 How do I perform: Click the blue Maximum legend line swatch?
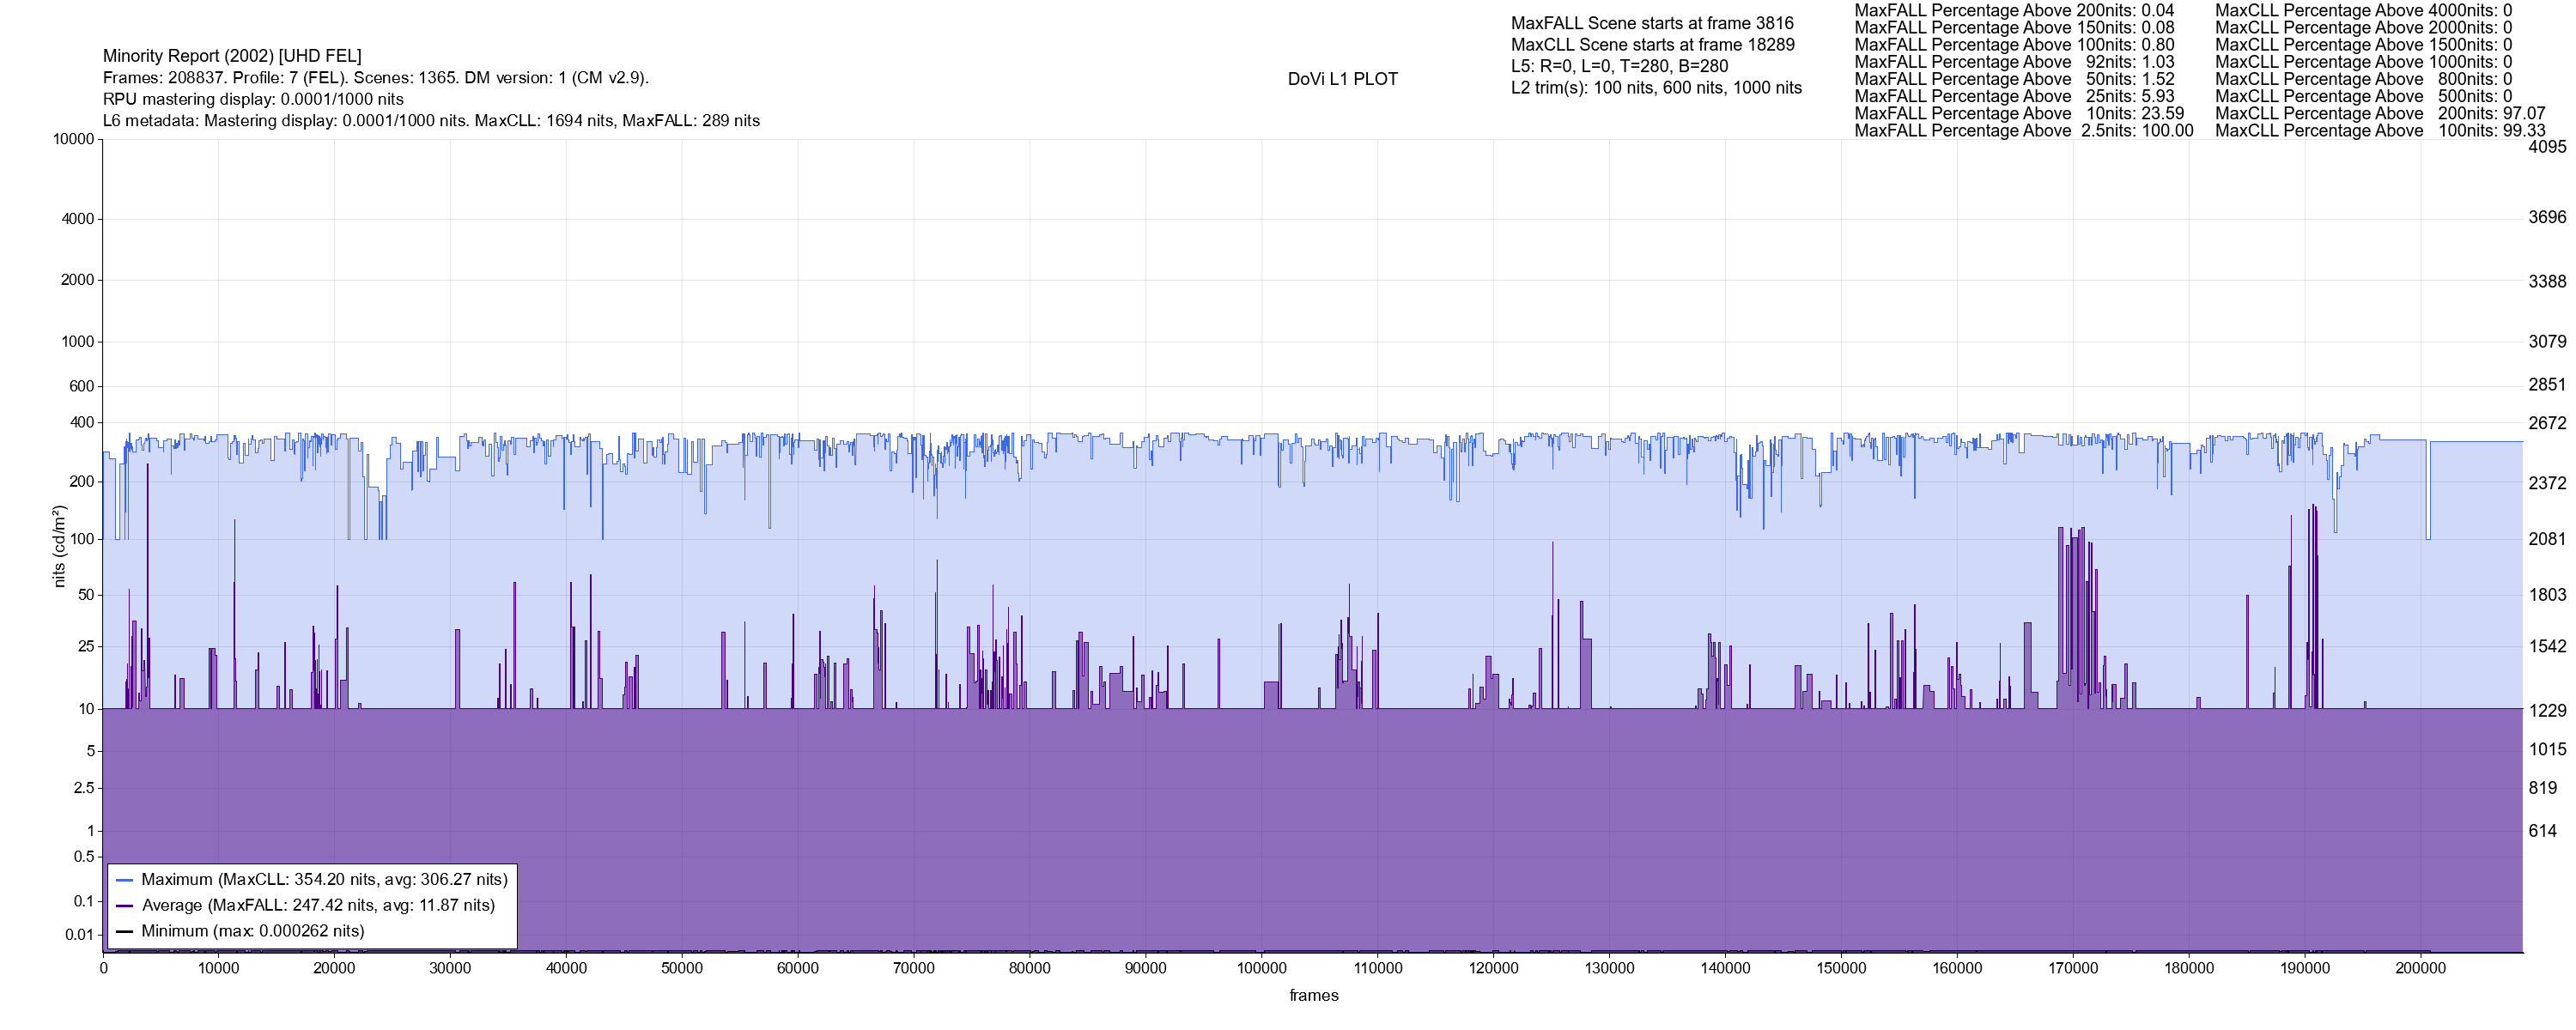tap(125, 881)
